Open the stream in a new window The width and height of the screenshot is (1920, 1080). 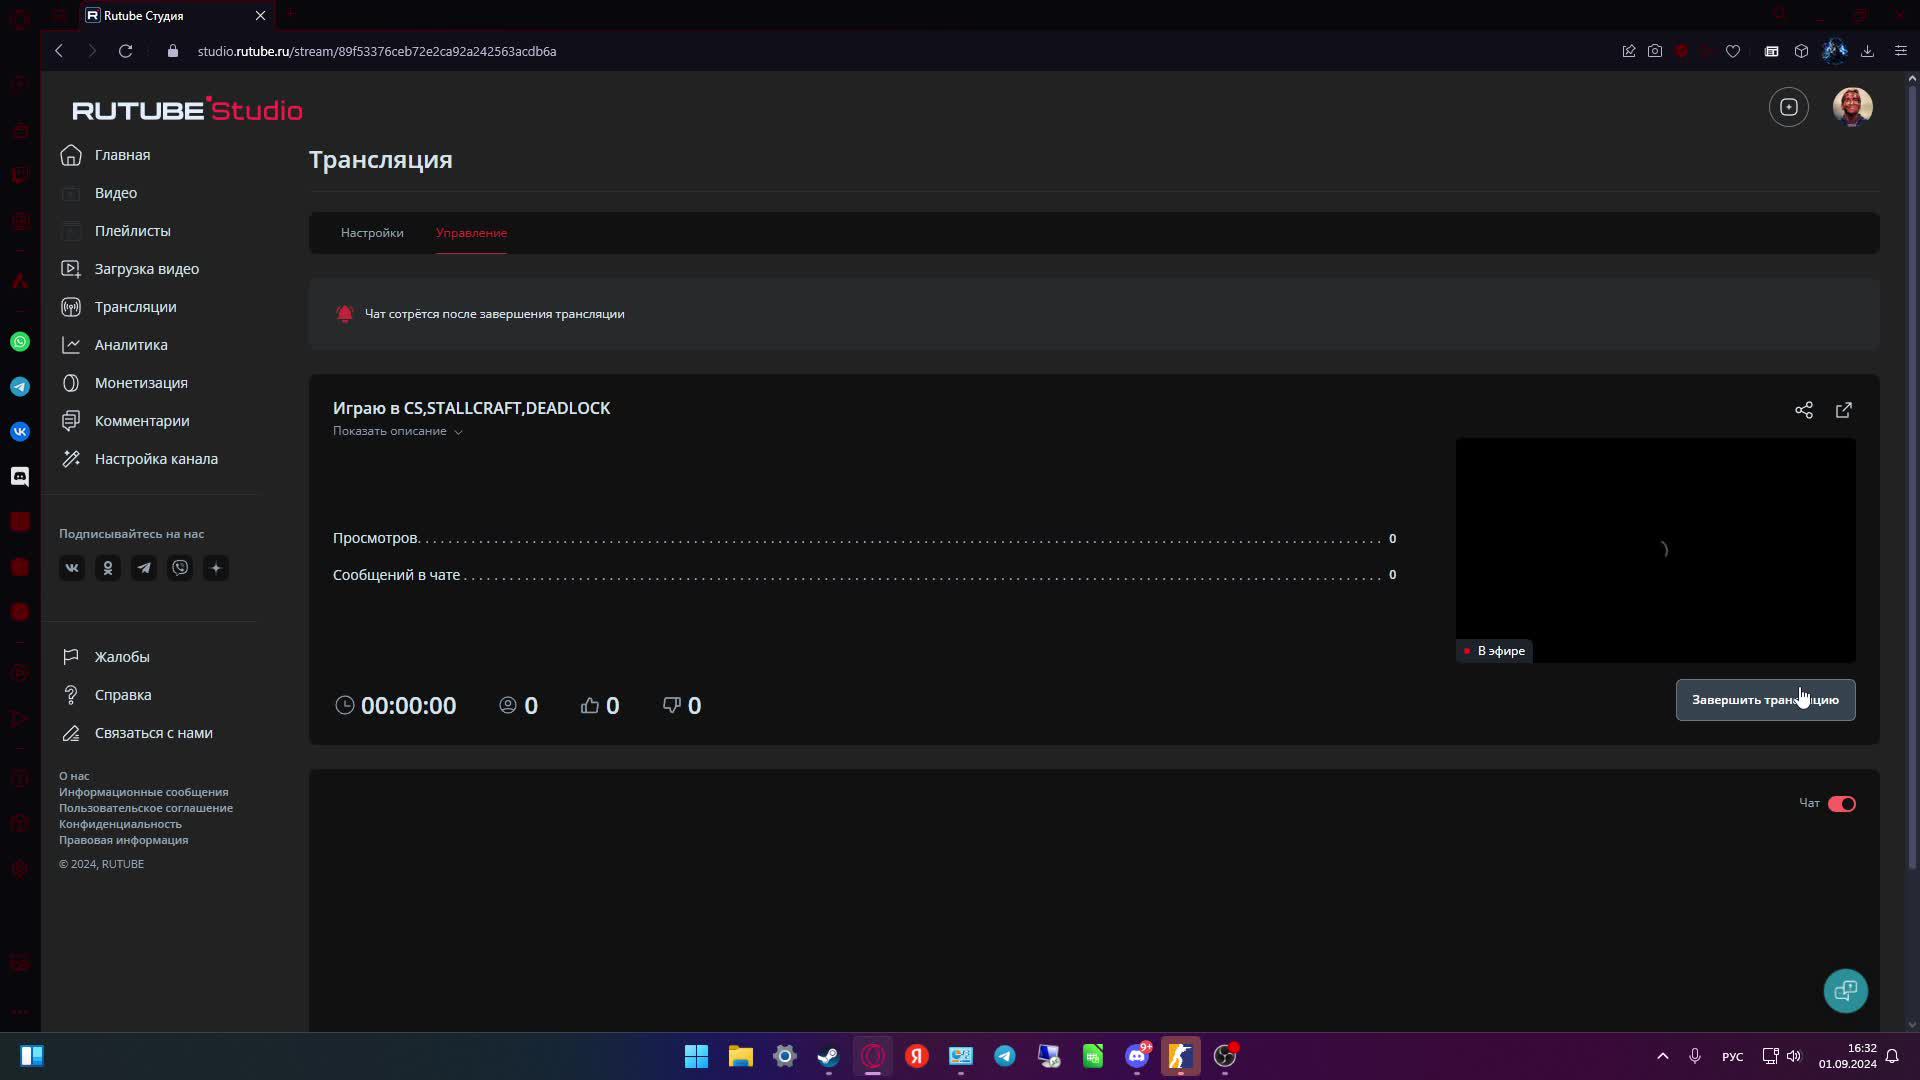(x=1843, y=410)
